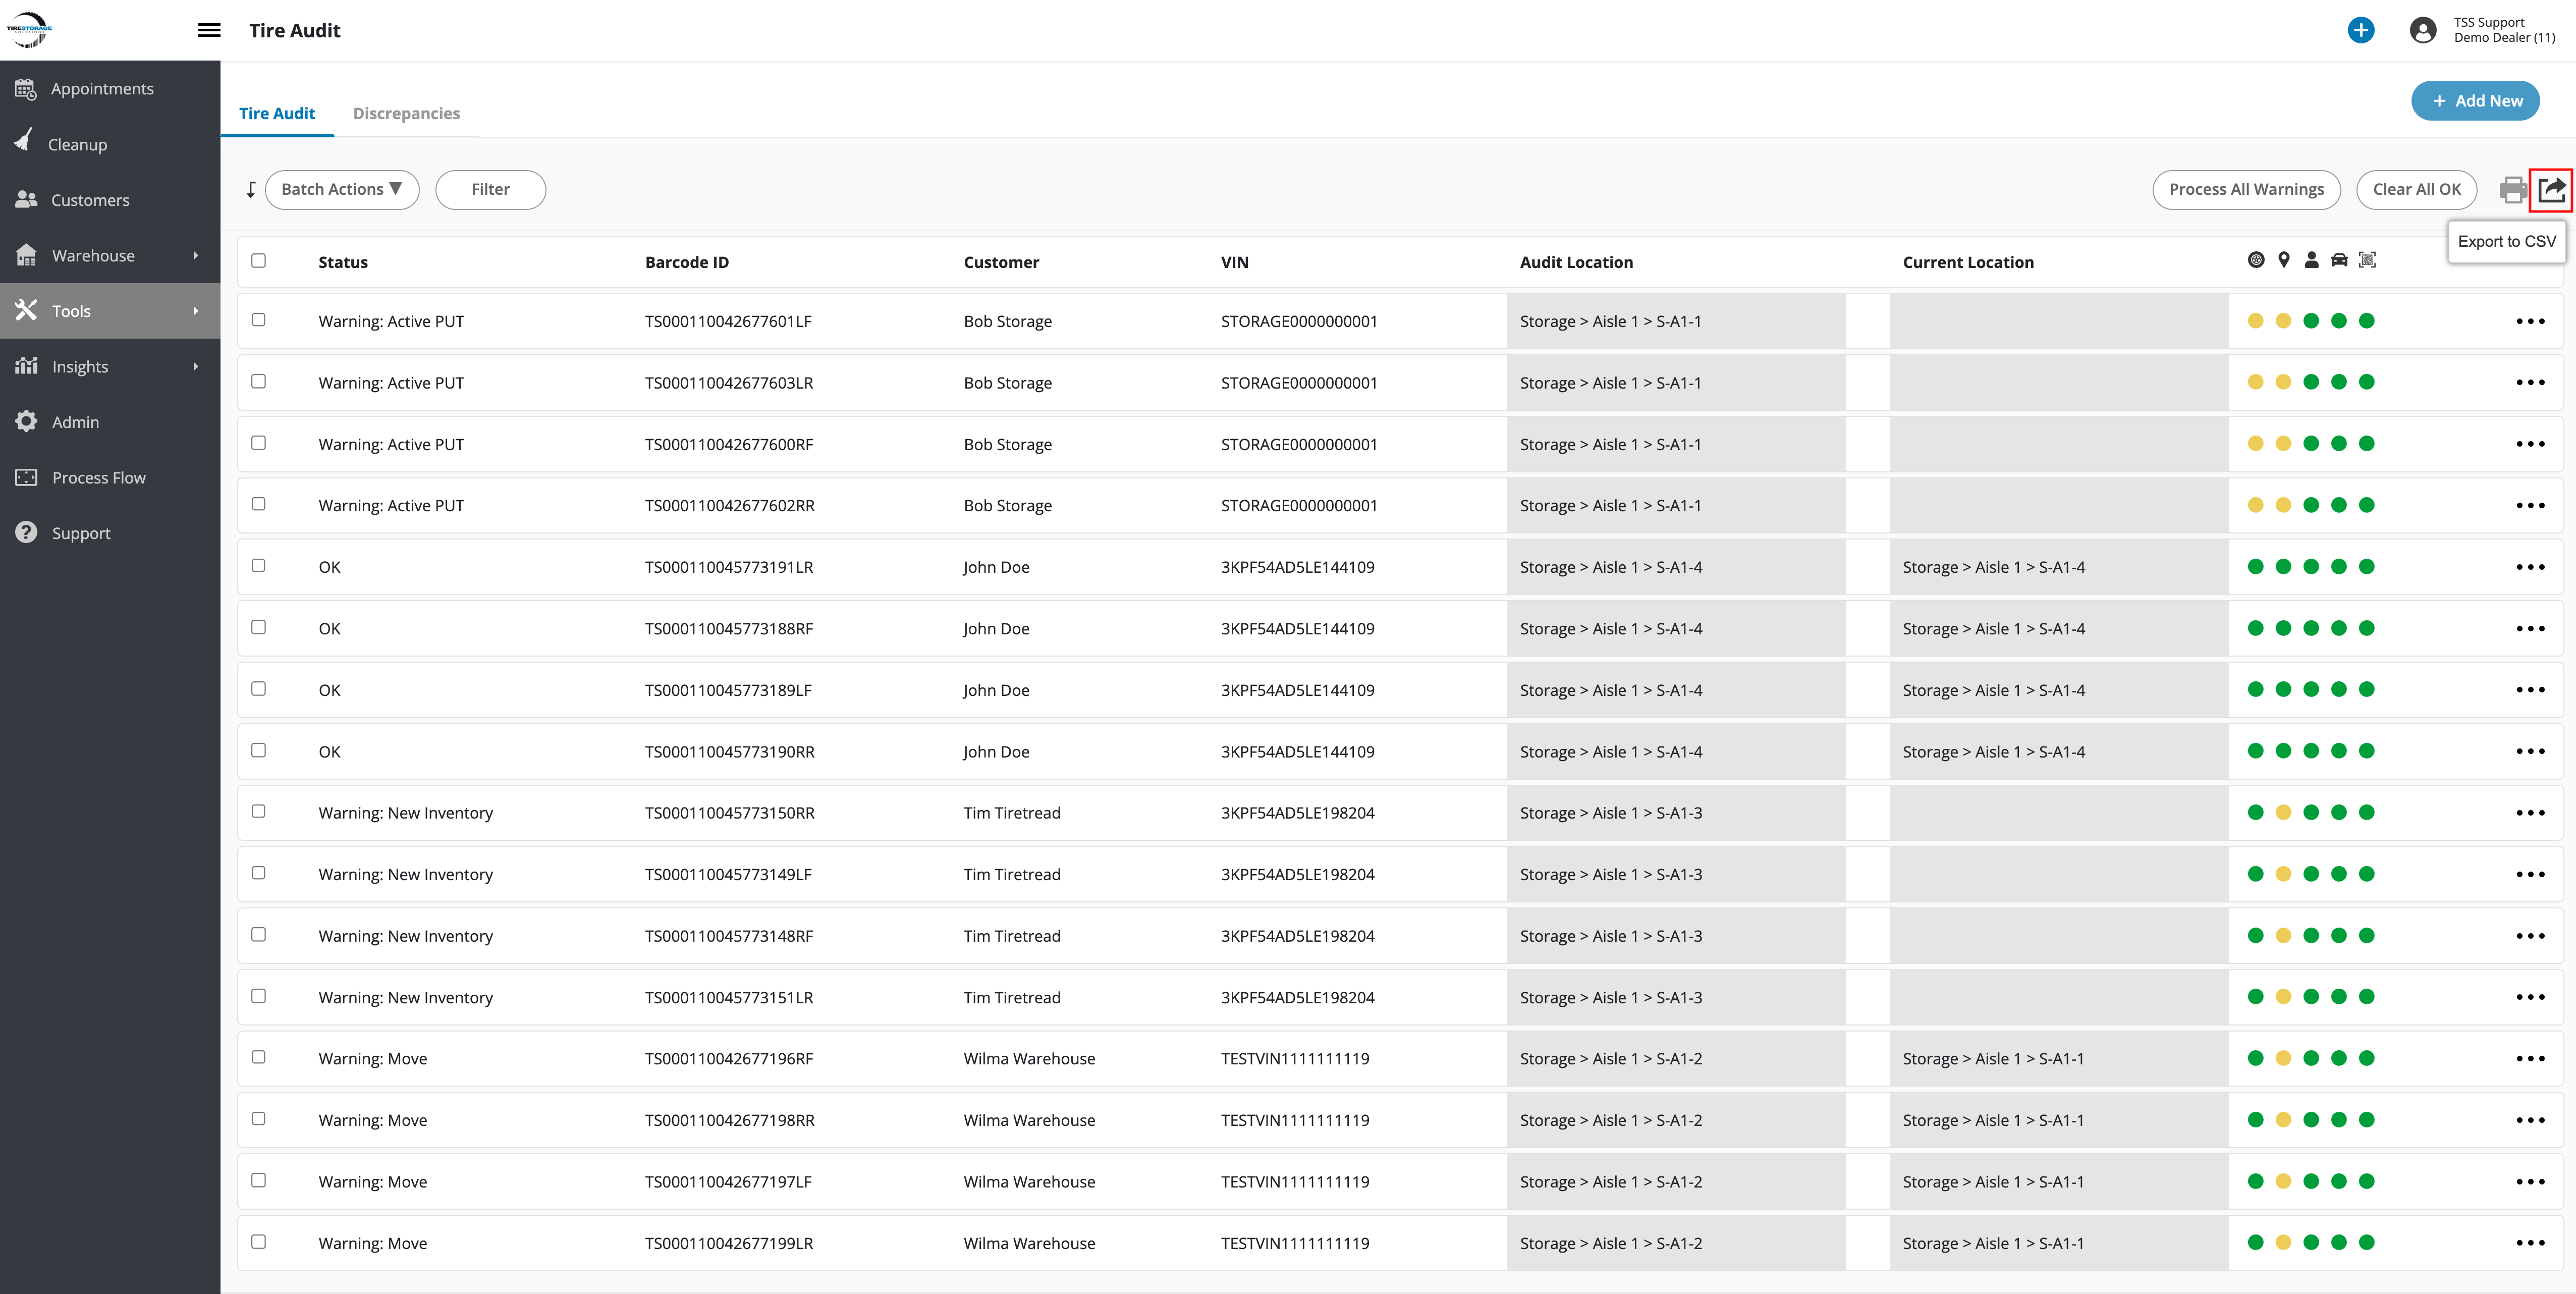Click the blue plus circle icon
Viewport: 2576px width, 1294px height.
2360,30
